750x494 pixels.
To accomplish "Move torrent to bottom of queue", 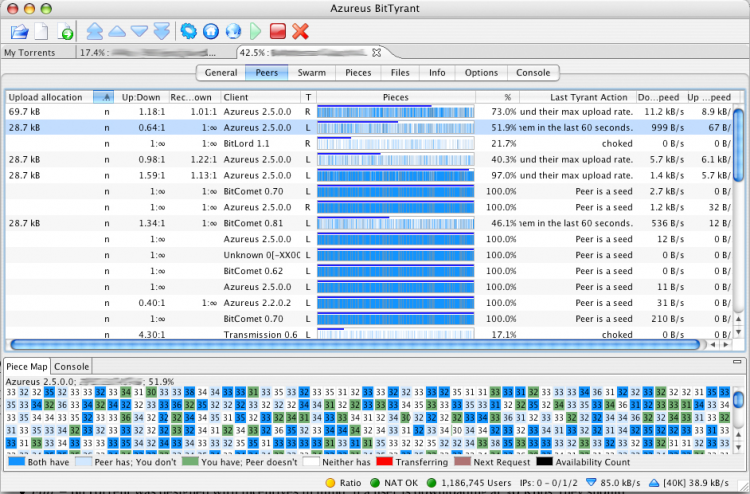I will click(x=162, y=32).
